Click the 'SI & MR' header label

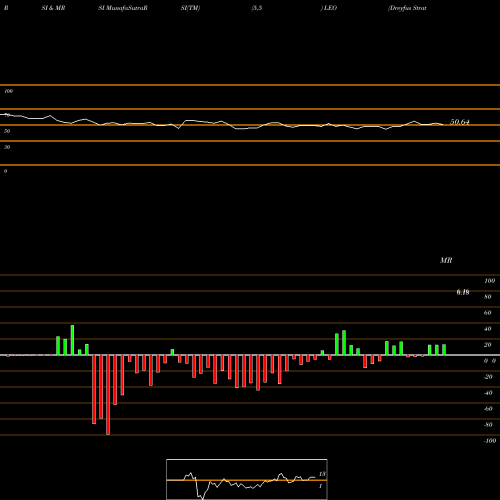click(x=53, y=8)
